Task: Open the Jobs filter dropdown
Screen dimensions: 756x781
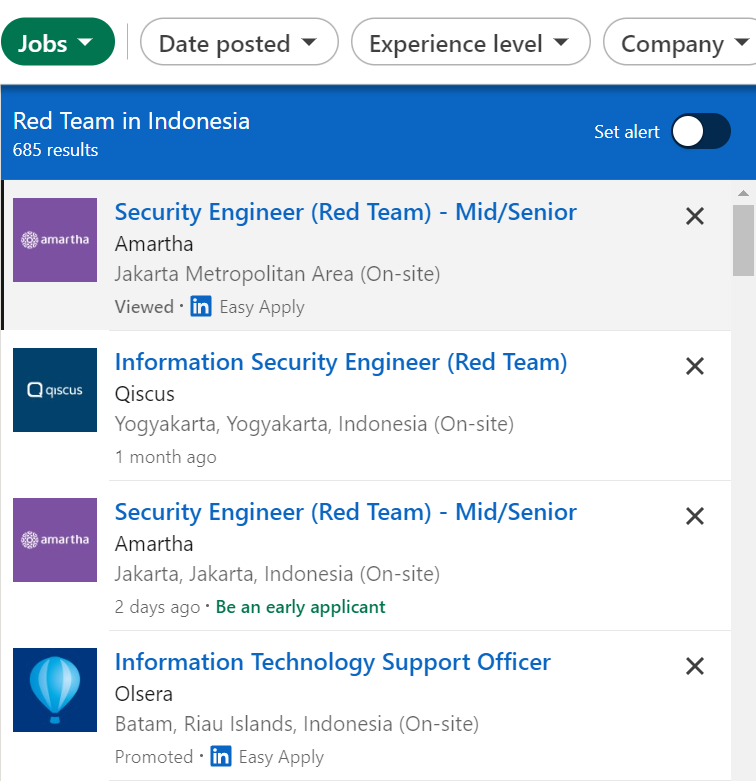Action: (58, 42)
